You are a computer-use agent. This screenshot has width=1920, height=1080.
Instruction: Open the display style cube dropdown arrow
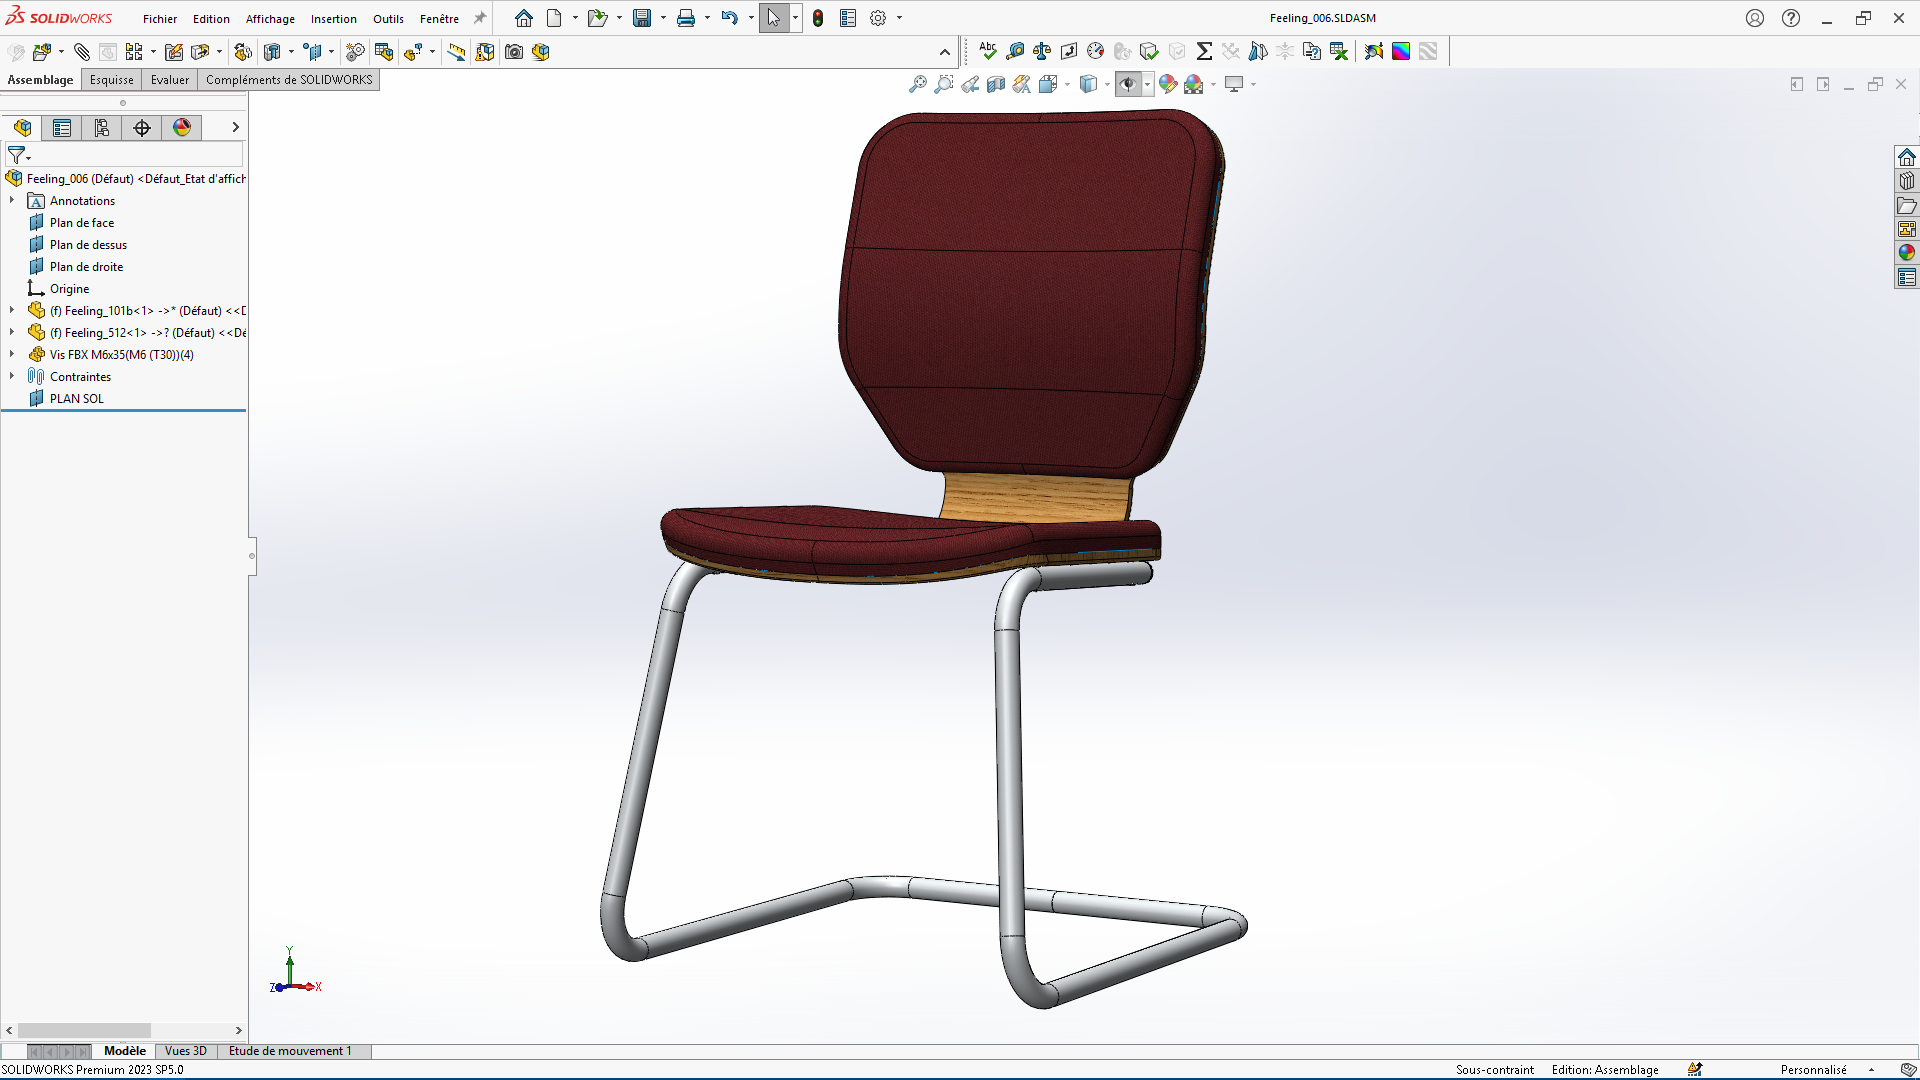point(1107,84)
